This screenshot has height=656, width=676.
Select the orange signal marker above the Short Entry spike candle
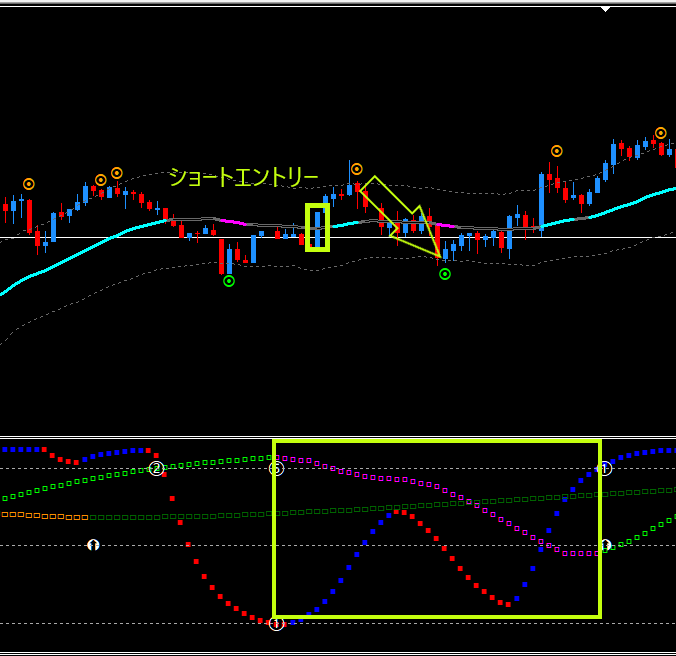pos(357,169)
